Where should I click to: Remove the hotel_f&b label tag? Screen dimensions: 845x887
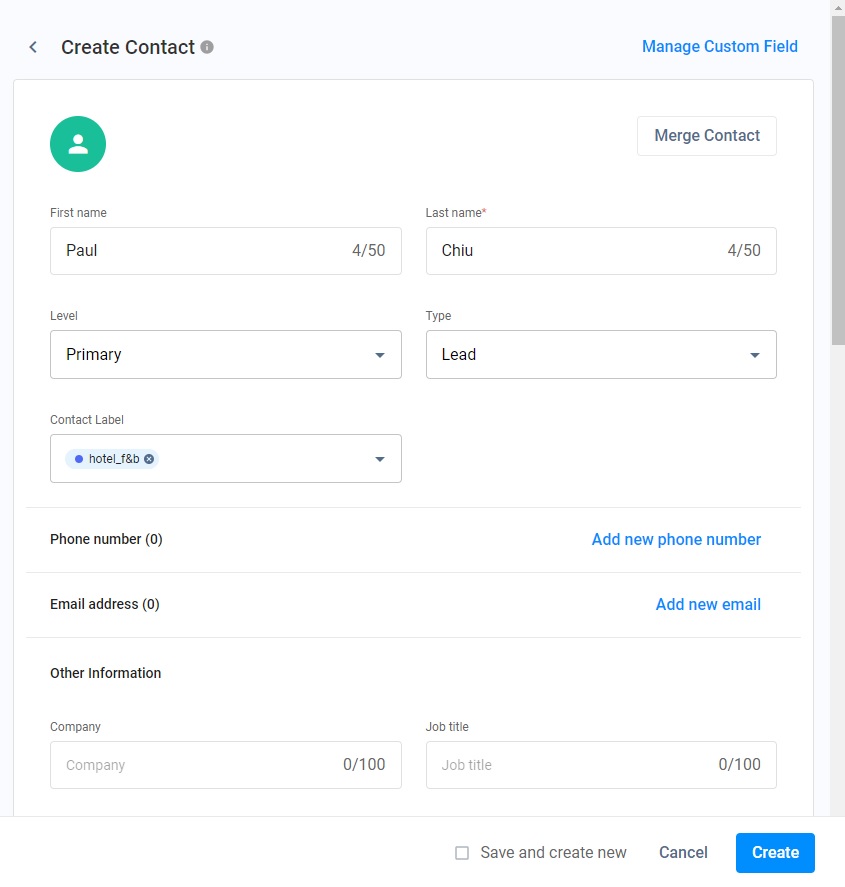click(149, 459)
